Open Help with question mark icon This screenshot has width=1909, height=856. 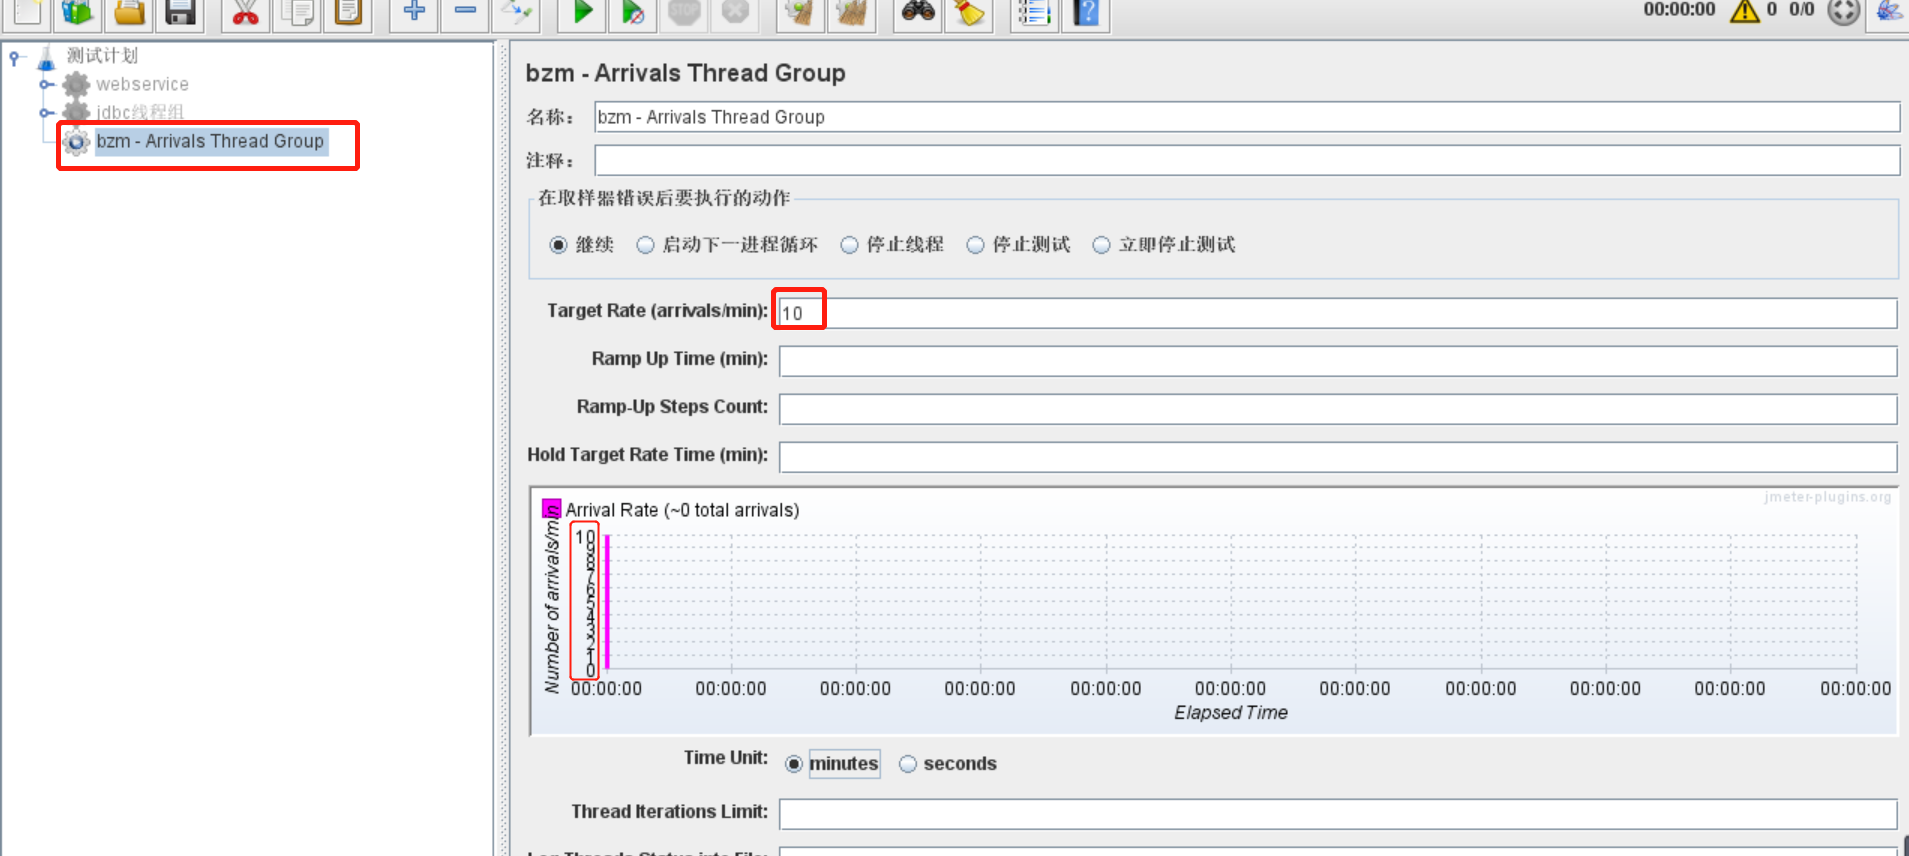(1086, 12)
